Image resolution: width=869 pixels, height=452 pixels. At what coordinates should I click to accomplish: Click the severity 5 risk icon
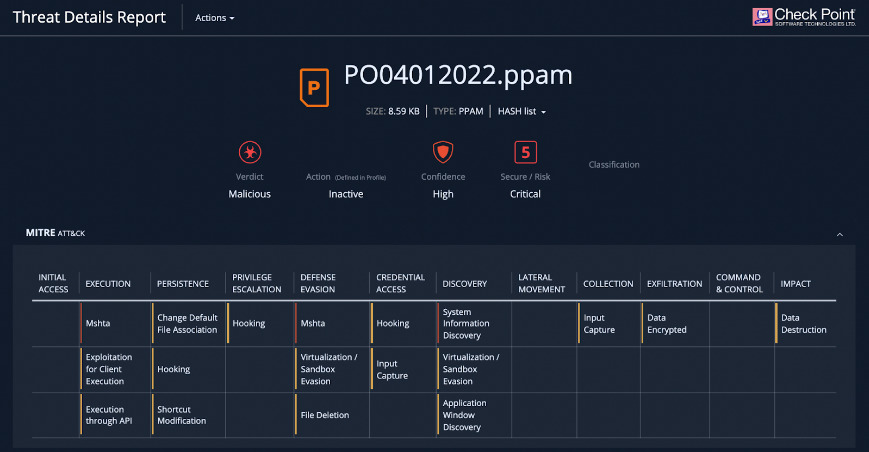[x=525, y=152]
